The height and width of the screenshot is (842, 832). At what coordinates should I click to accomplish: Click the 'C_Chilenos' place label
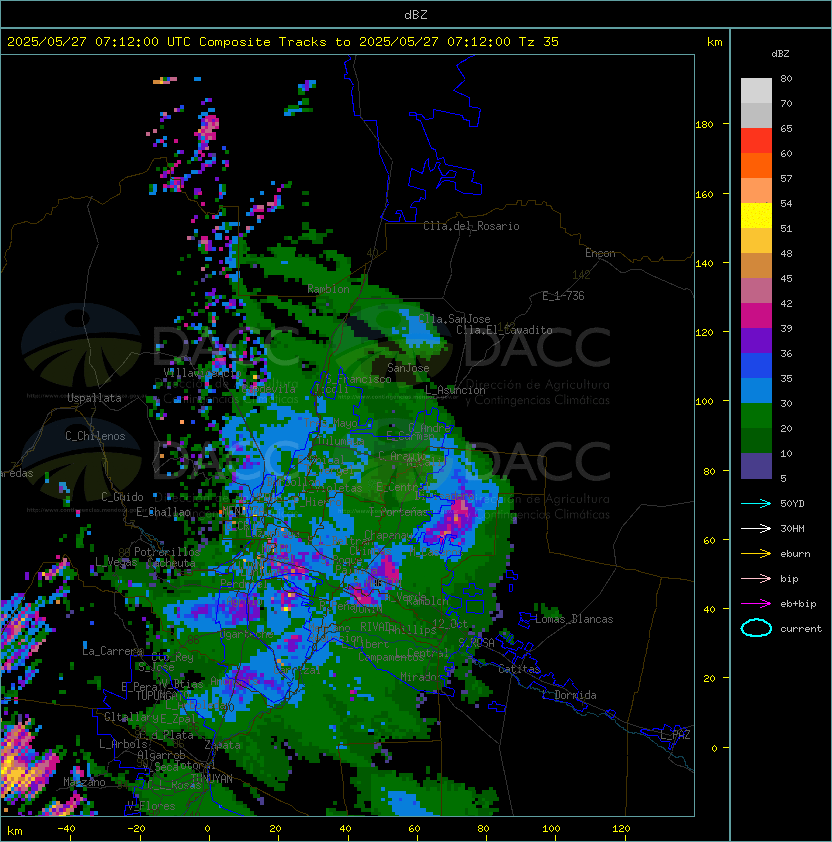95,436
